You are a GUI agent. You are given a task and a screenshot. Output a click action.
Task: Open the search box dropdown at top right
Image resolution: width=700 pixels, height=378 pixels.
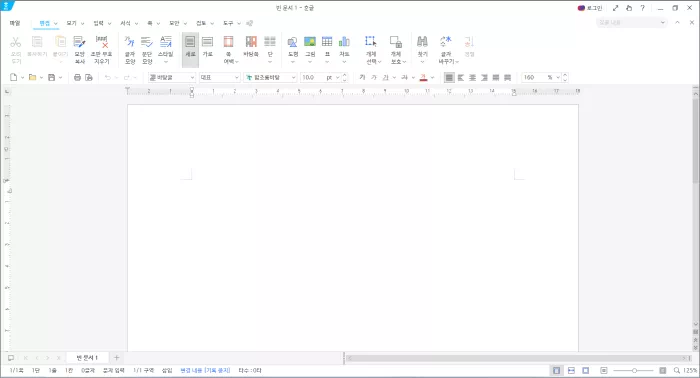[x=662, y=22]
